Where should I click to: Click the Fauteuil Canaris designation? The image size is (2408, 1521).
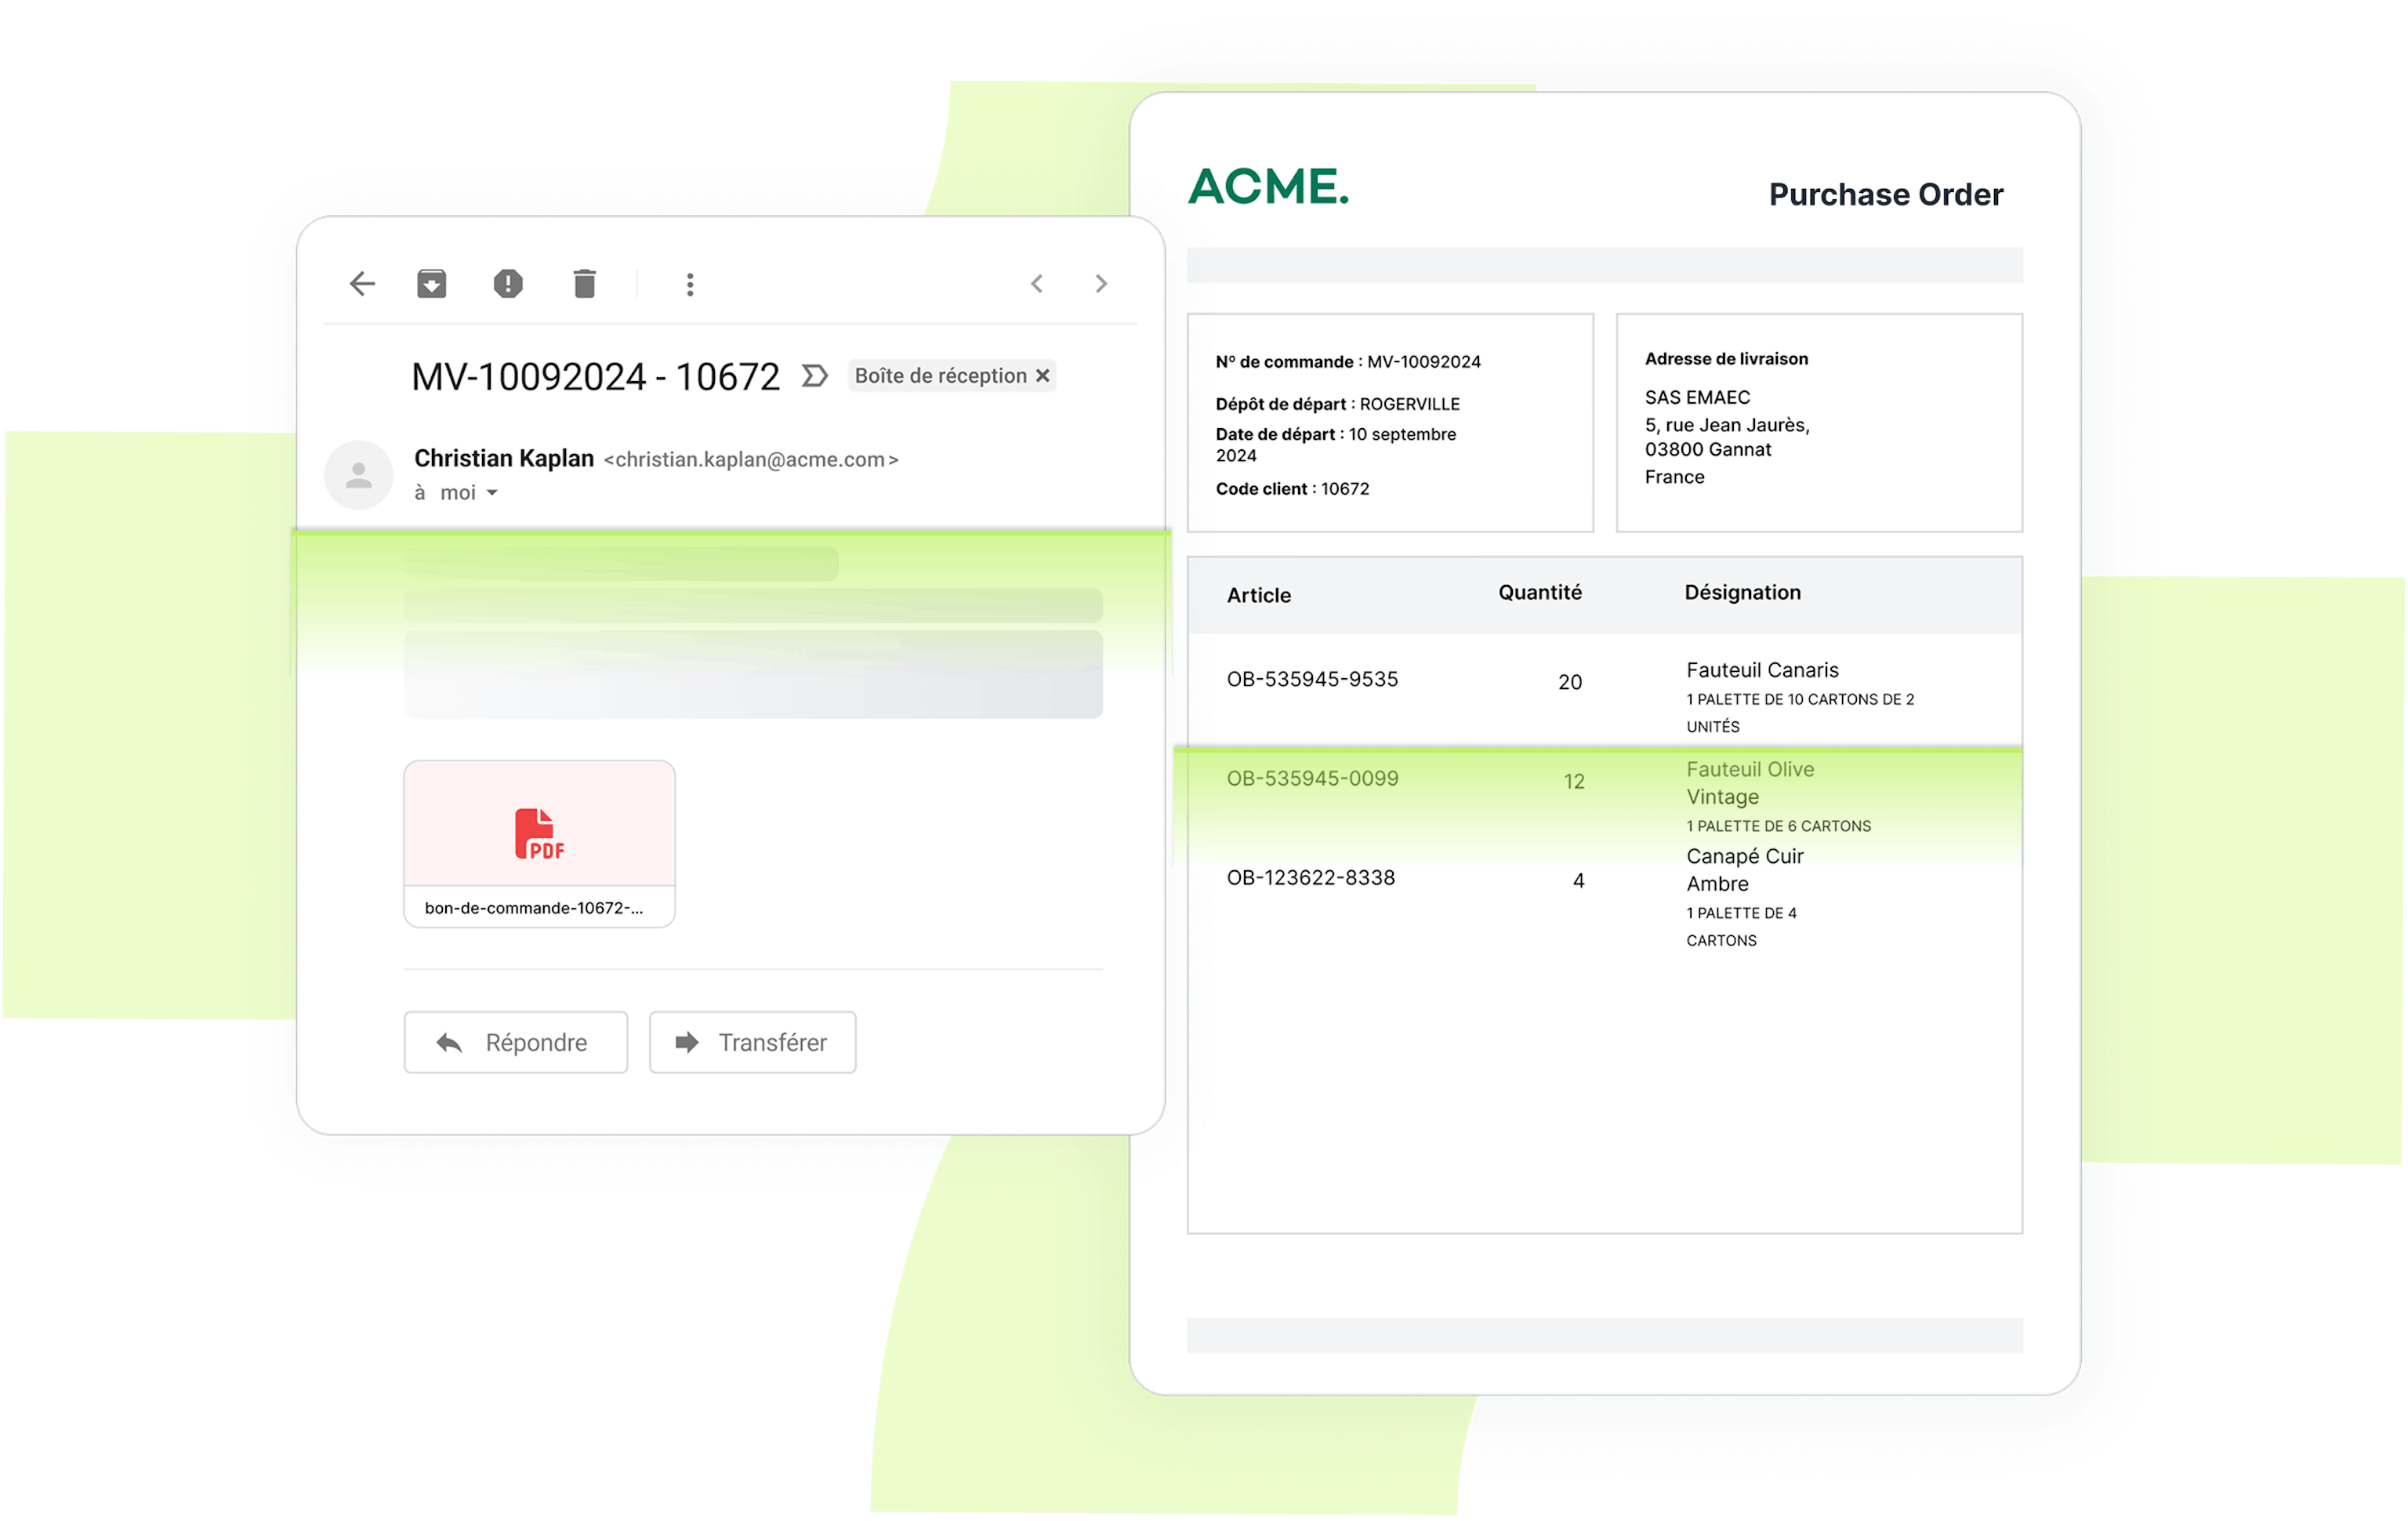coord(1763,671)
